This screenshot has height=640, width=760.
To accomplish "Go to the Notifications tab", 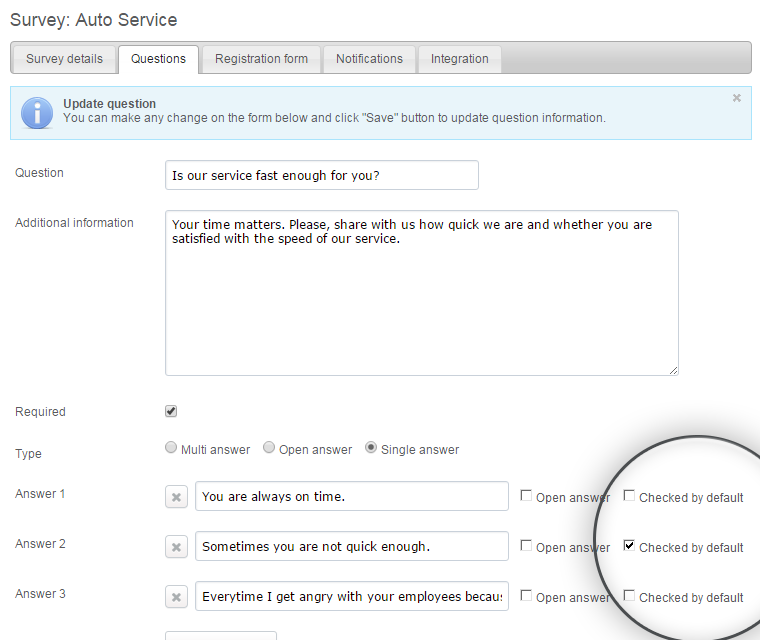I will (x=369, y=59).
